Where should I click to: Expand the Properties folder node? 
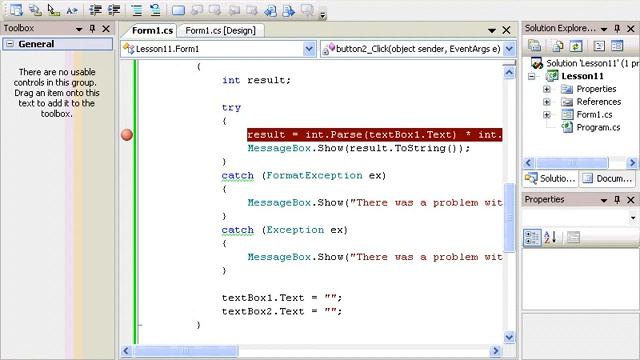pyautogui.click(x=547, y=89)
